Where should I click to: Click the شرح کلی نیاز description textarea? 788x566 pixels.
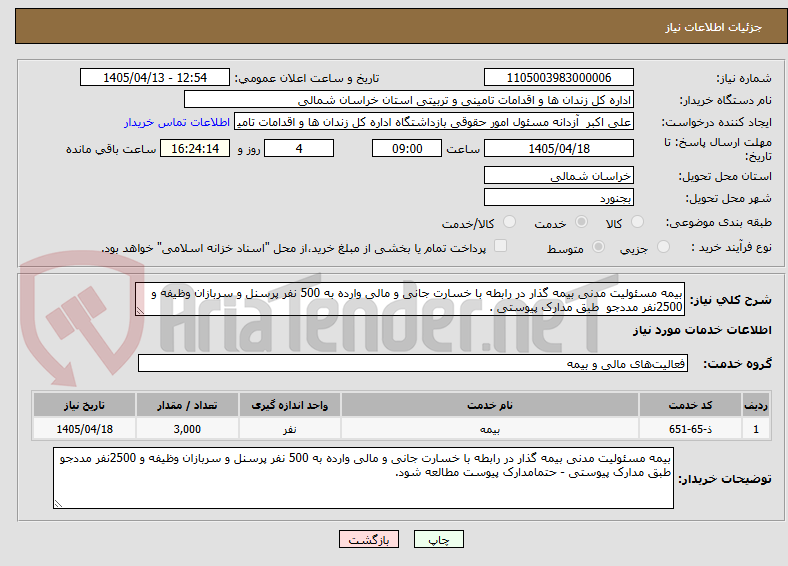pos(410,299)
